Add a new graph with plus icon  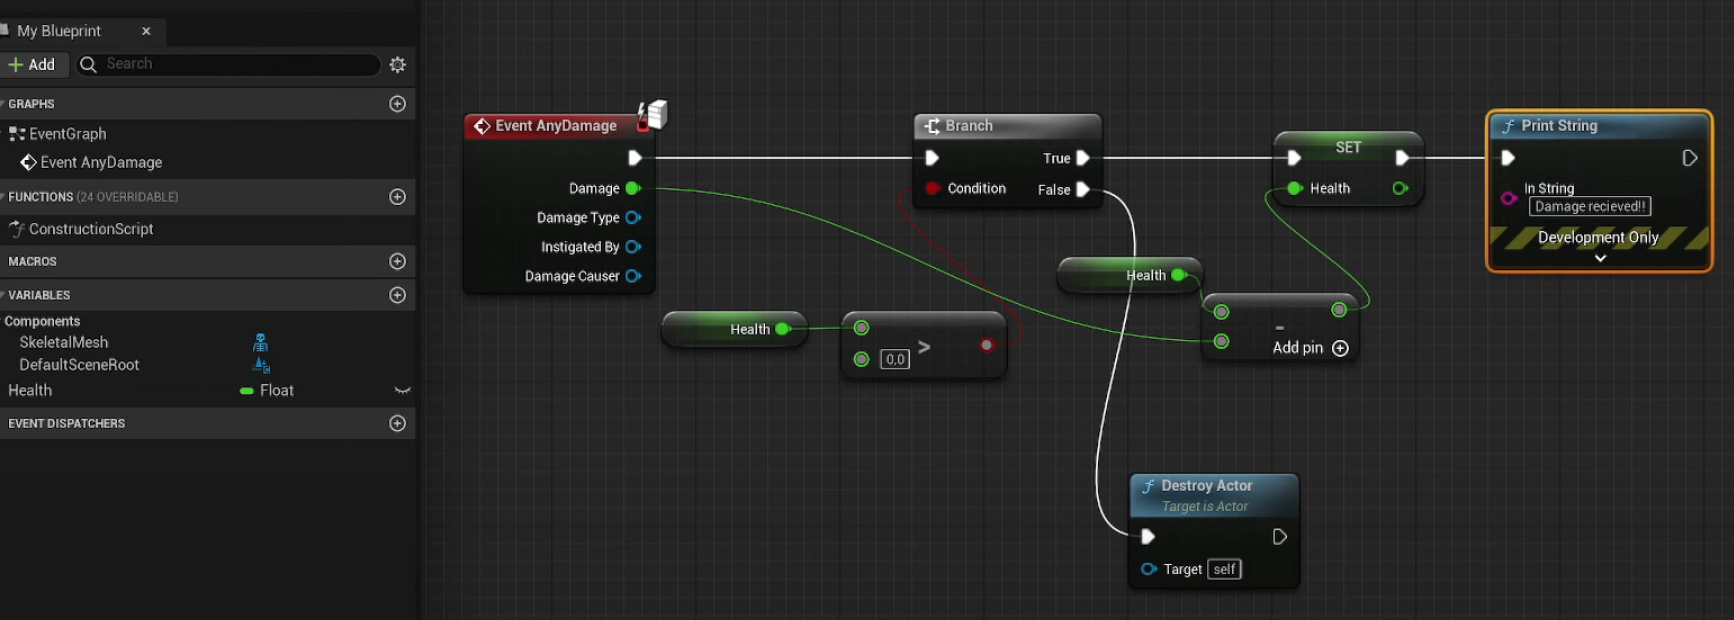coord(397,104)
